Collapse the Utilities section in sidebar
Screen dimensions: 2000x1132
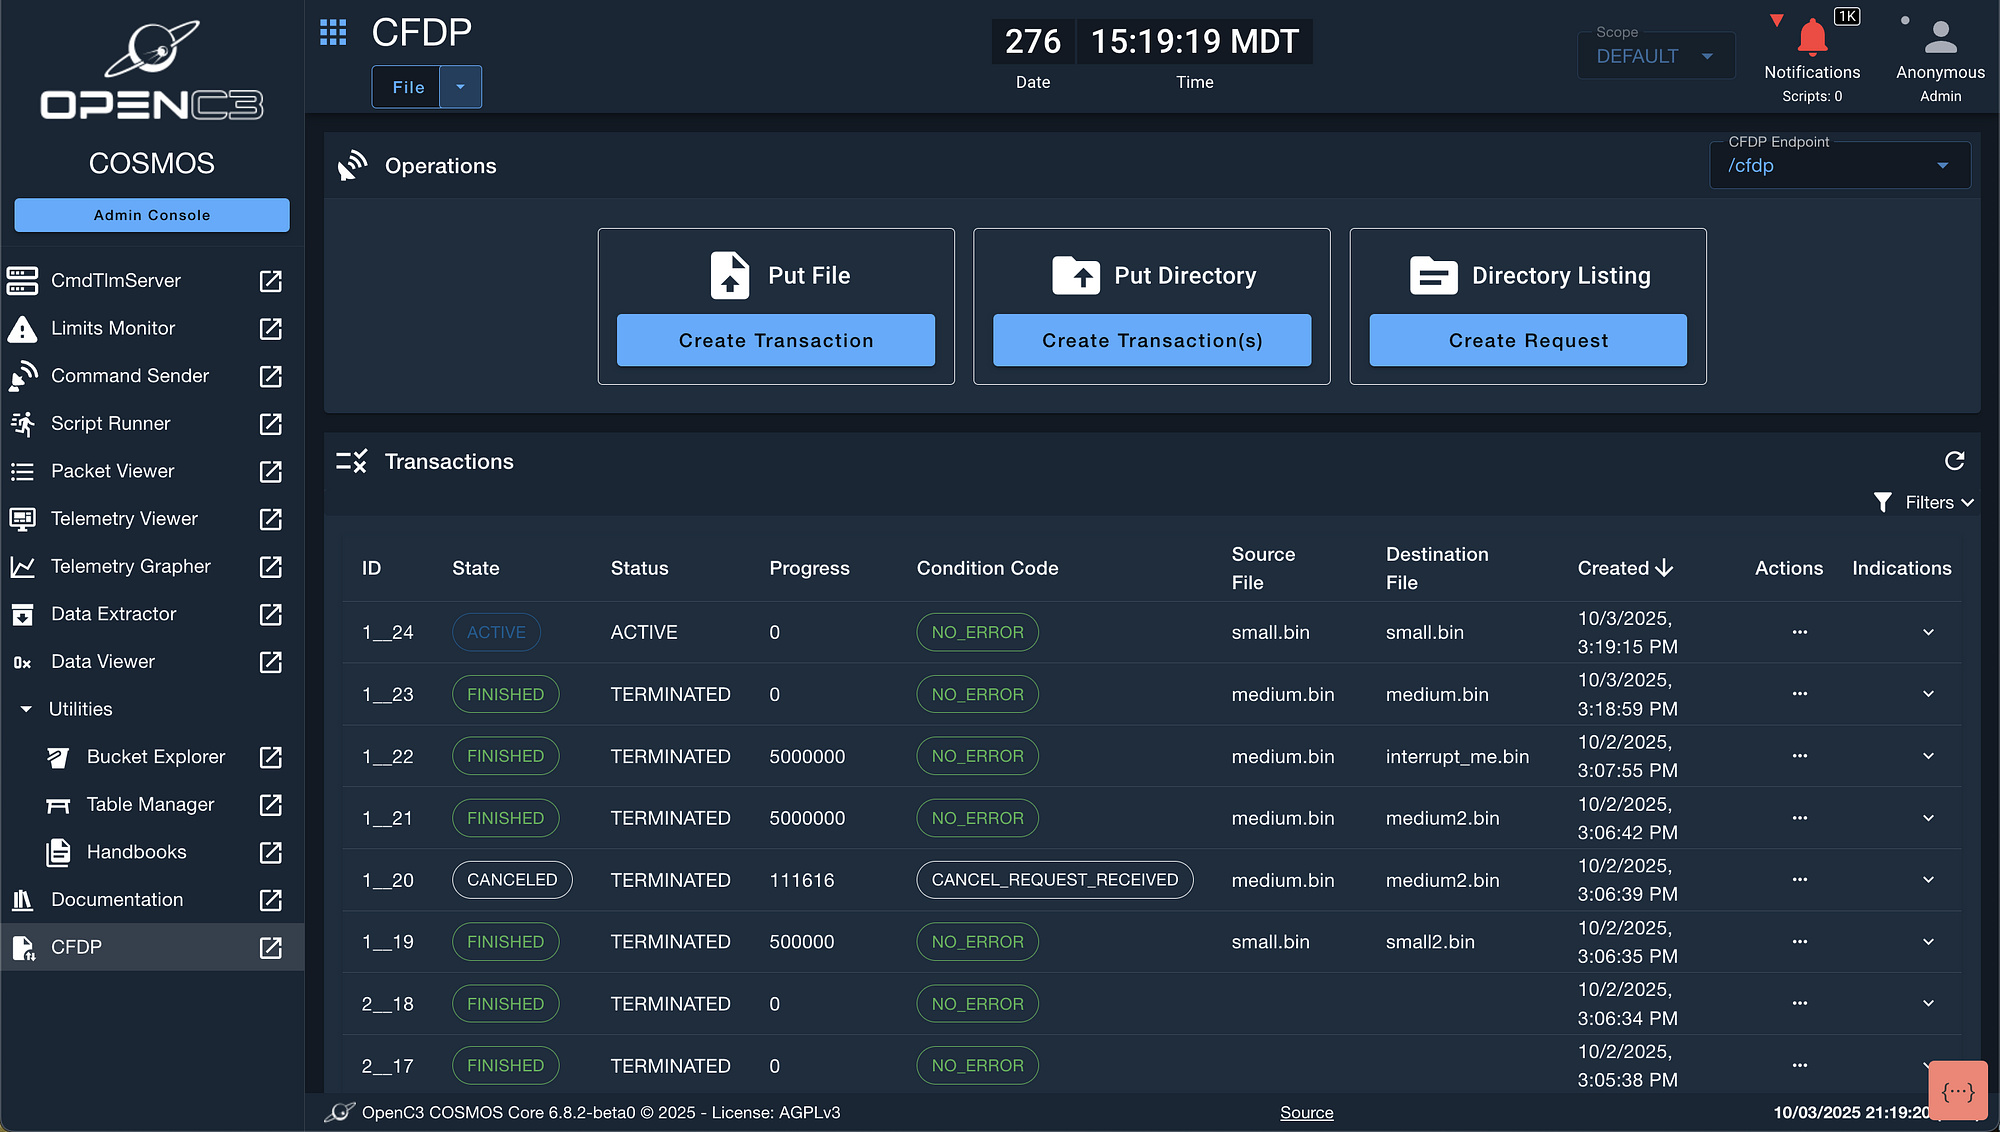[x=26, y=709]
